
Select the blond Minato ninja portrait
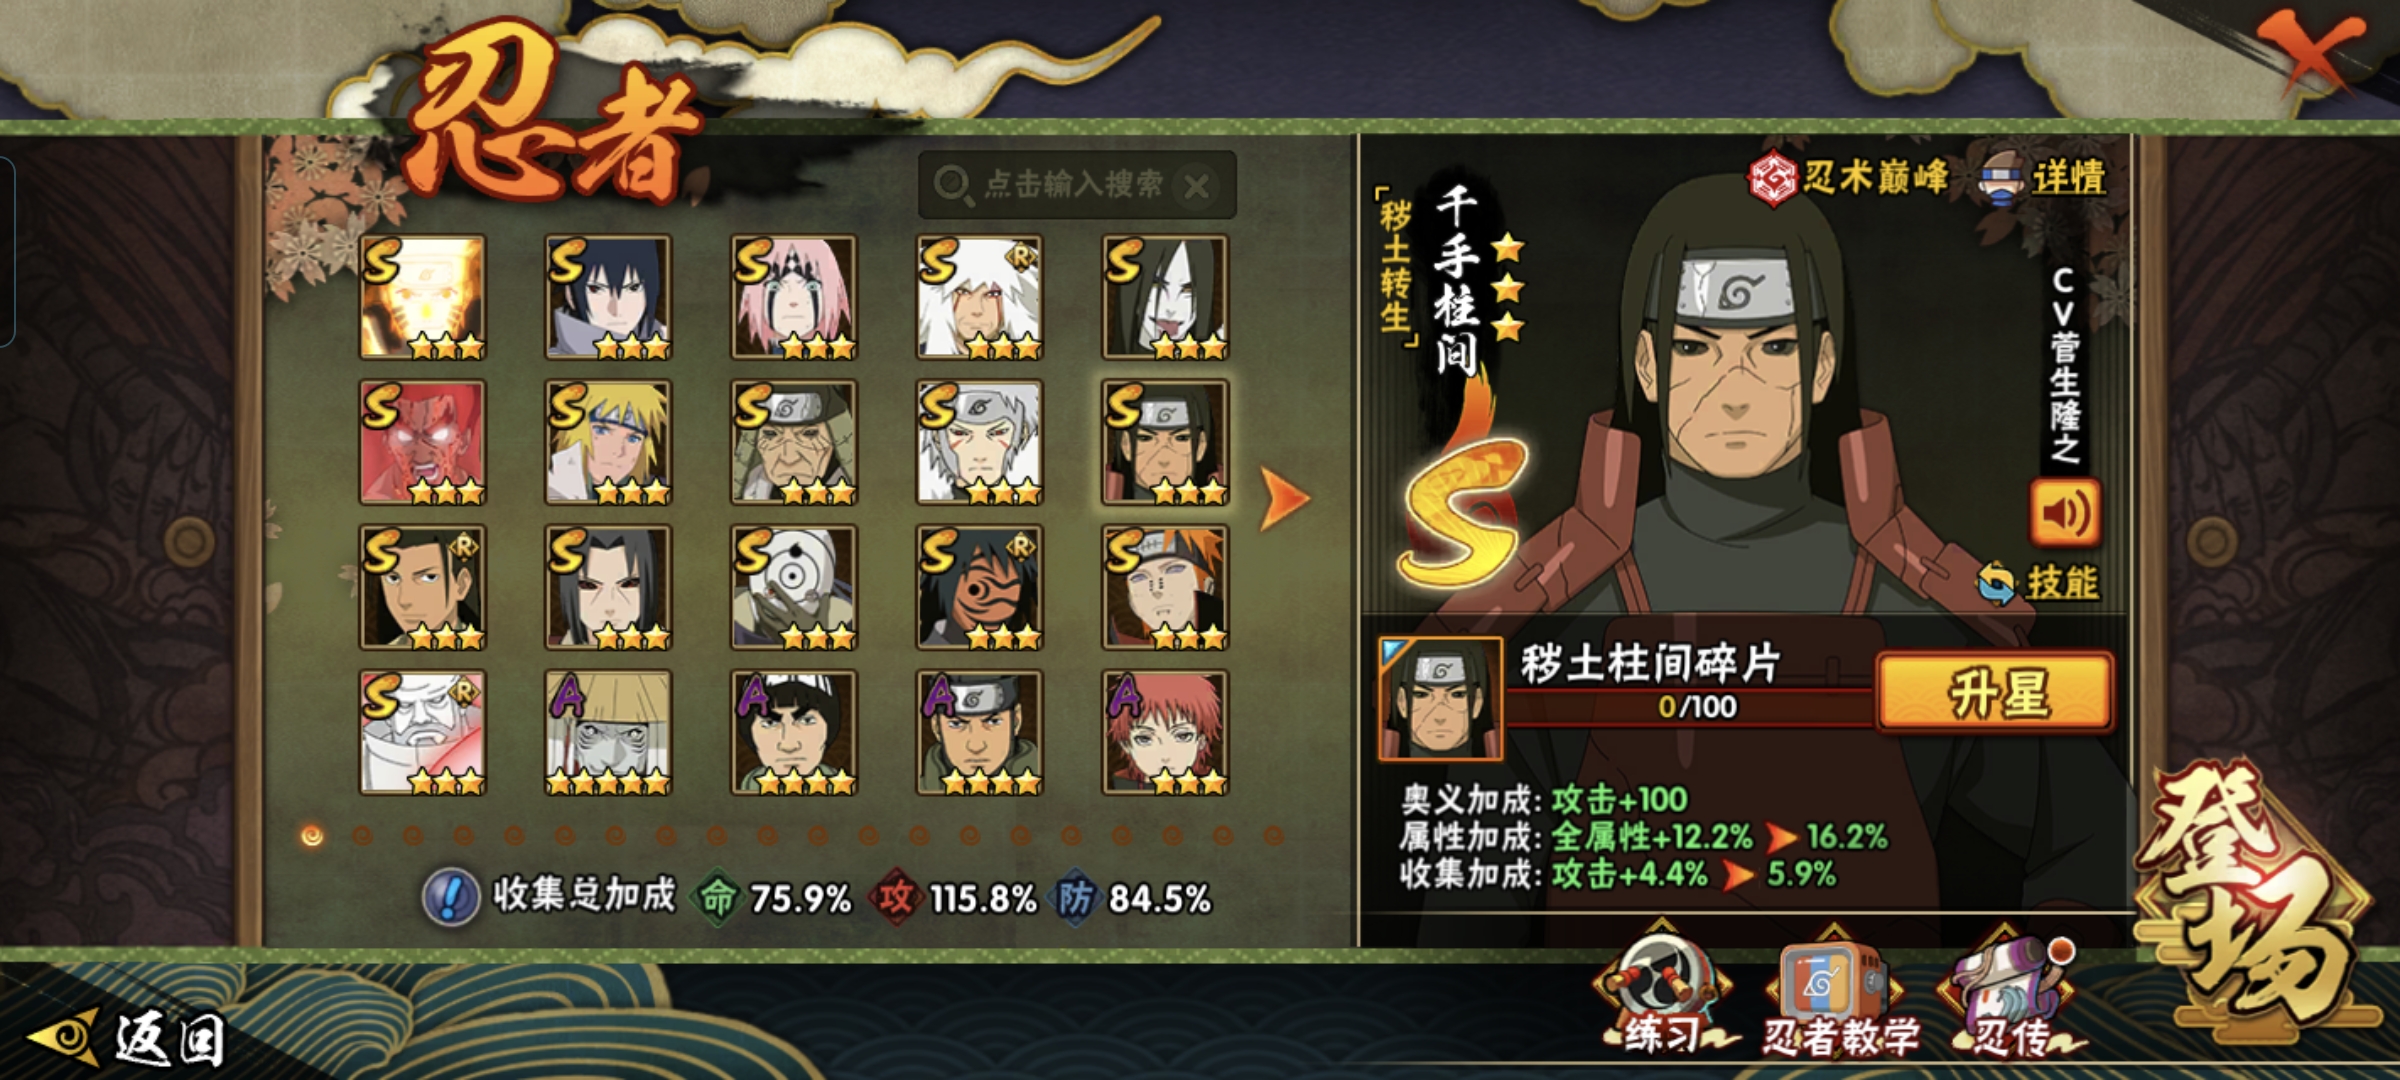pos(607,442)
